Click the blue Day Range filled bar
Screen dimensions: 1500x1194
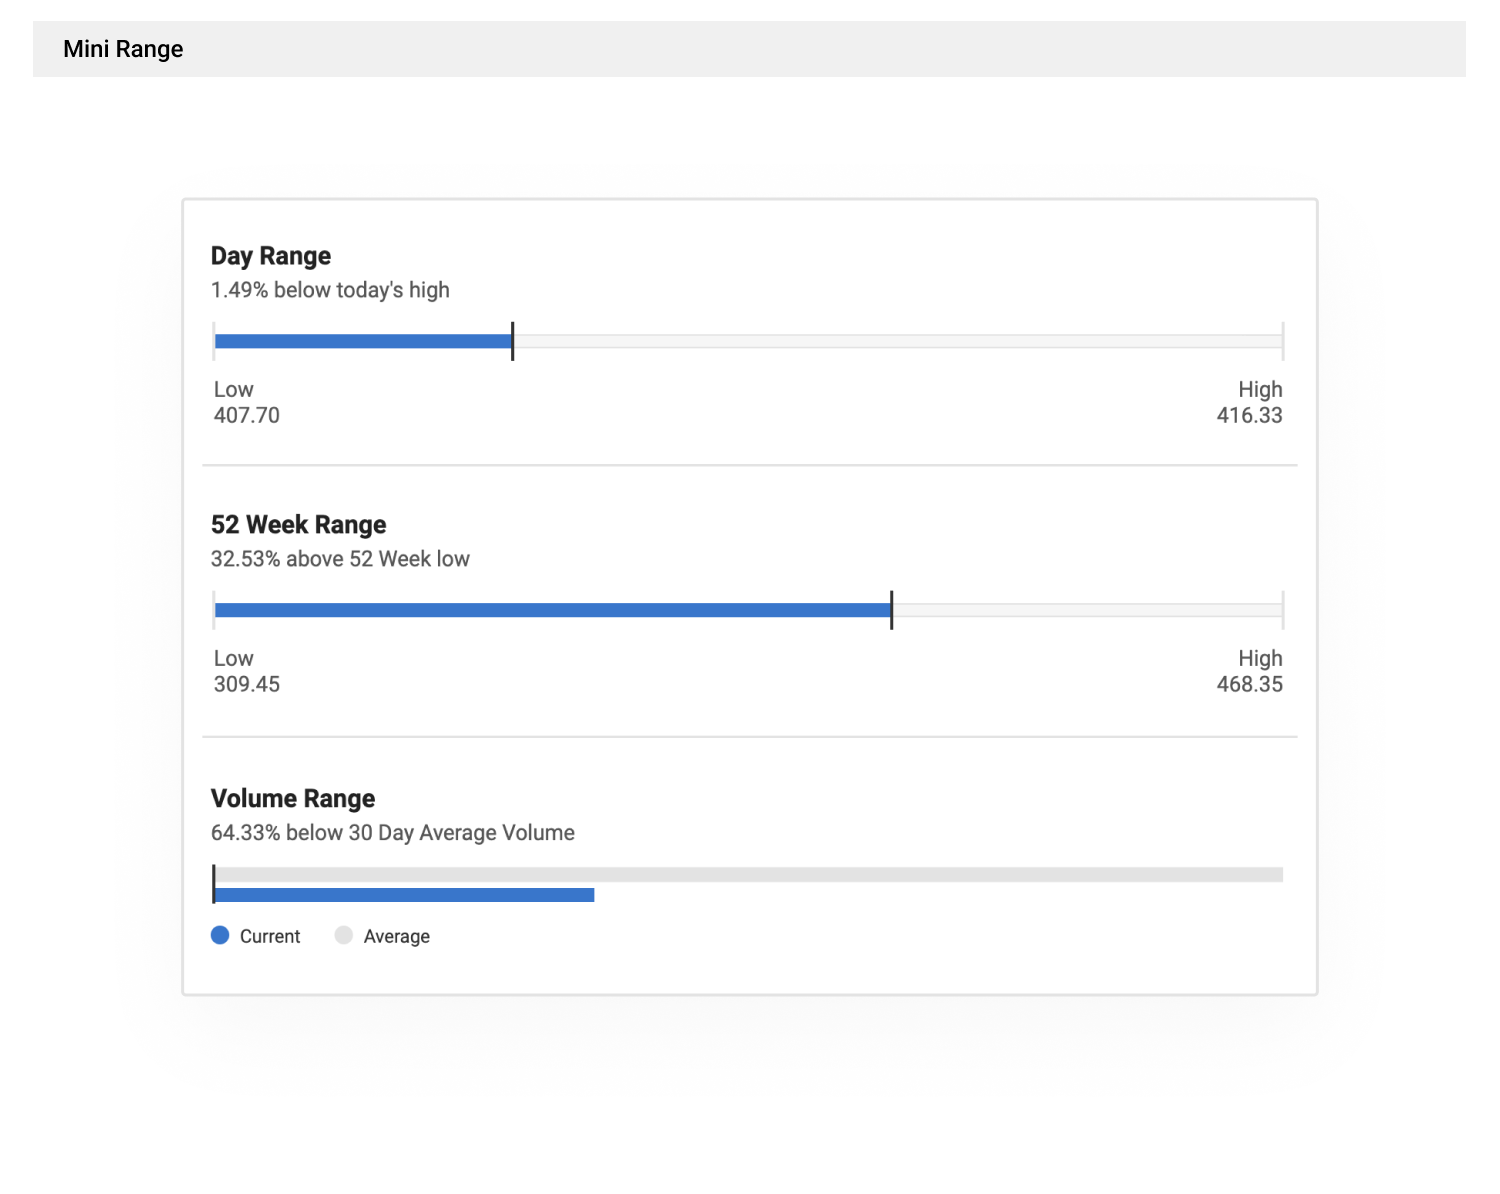[x=362, y=341]
